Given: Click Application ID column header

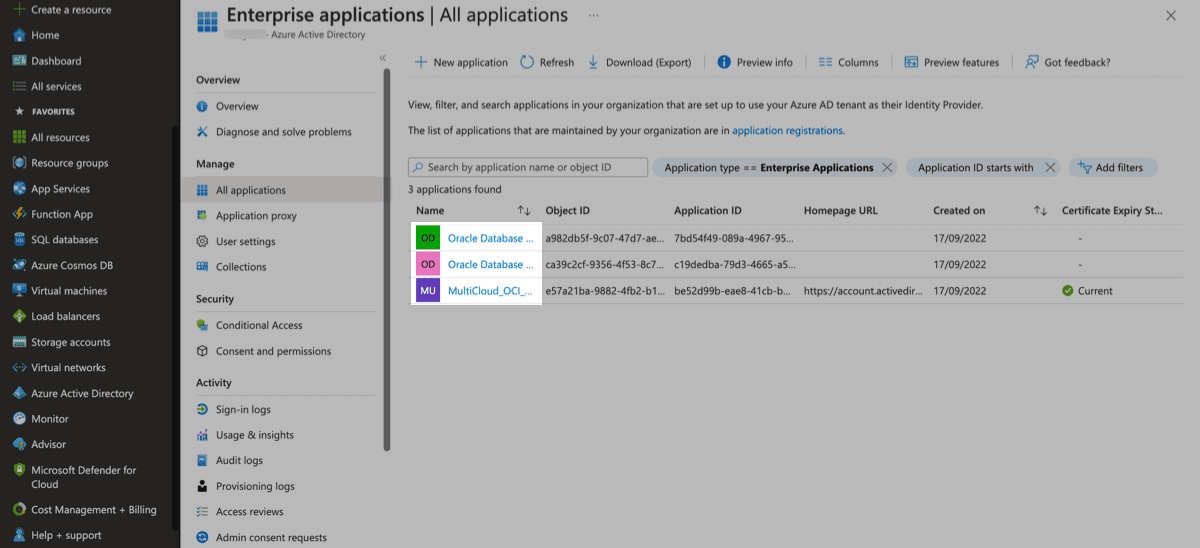Looking at the screenshot, I should pos(708,211).
